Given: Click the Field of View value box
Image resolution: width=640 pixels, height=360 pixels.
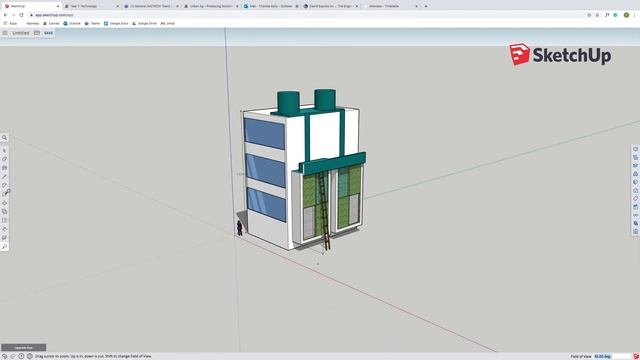Looking at the screenshot, I should [612, 356].
